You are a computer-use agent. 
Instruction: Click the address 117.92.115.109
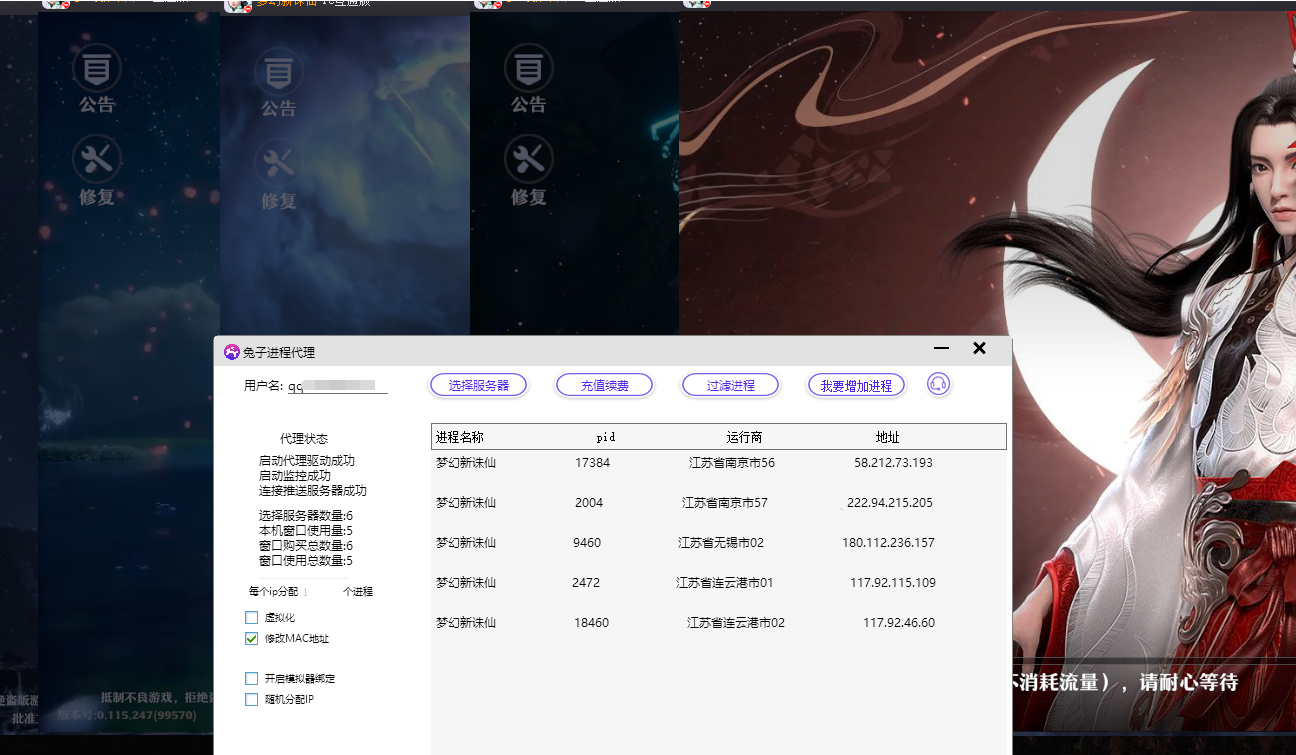point(893,583)
